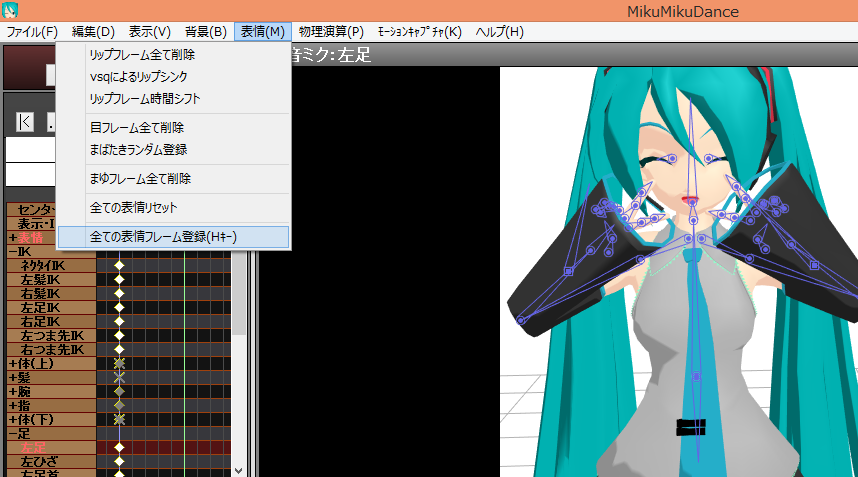Screen dimensions: 858x477
Task: Open the 背景(B) menu
Action: point(206,32)
